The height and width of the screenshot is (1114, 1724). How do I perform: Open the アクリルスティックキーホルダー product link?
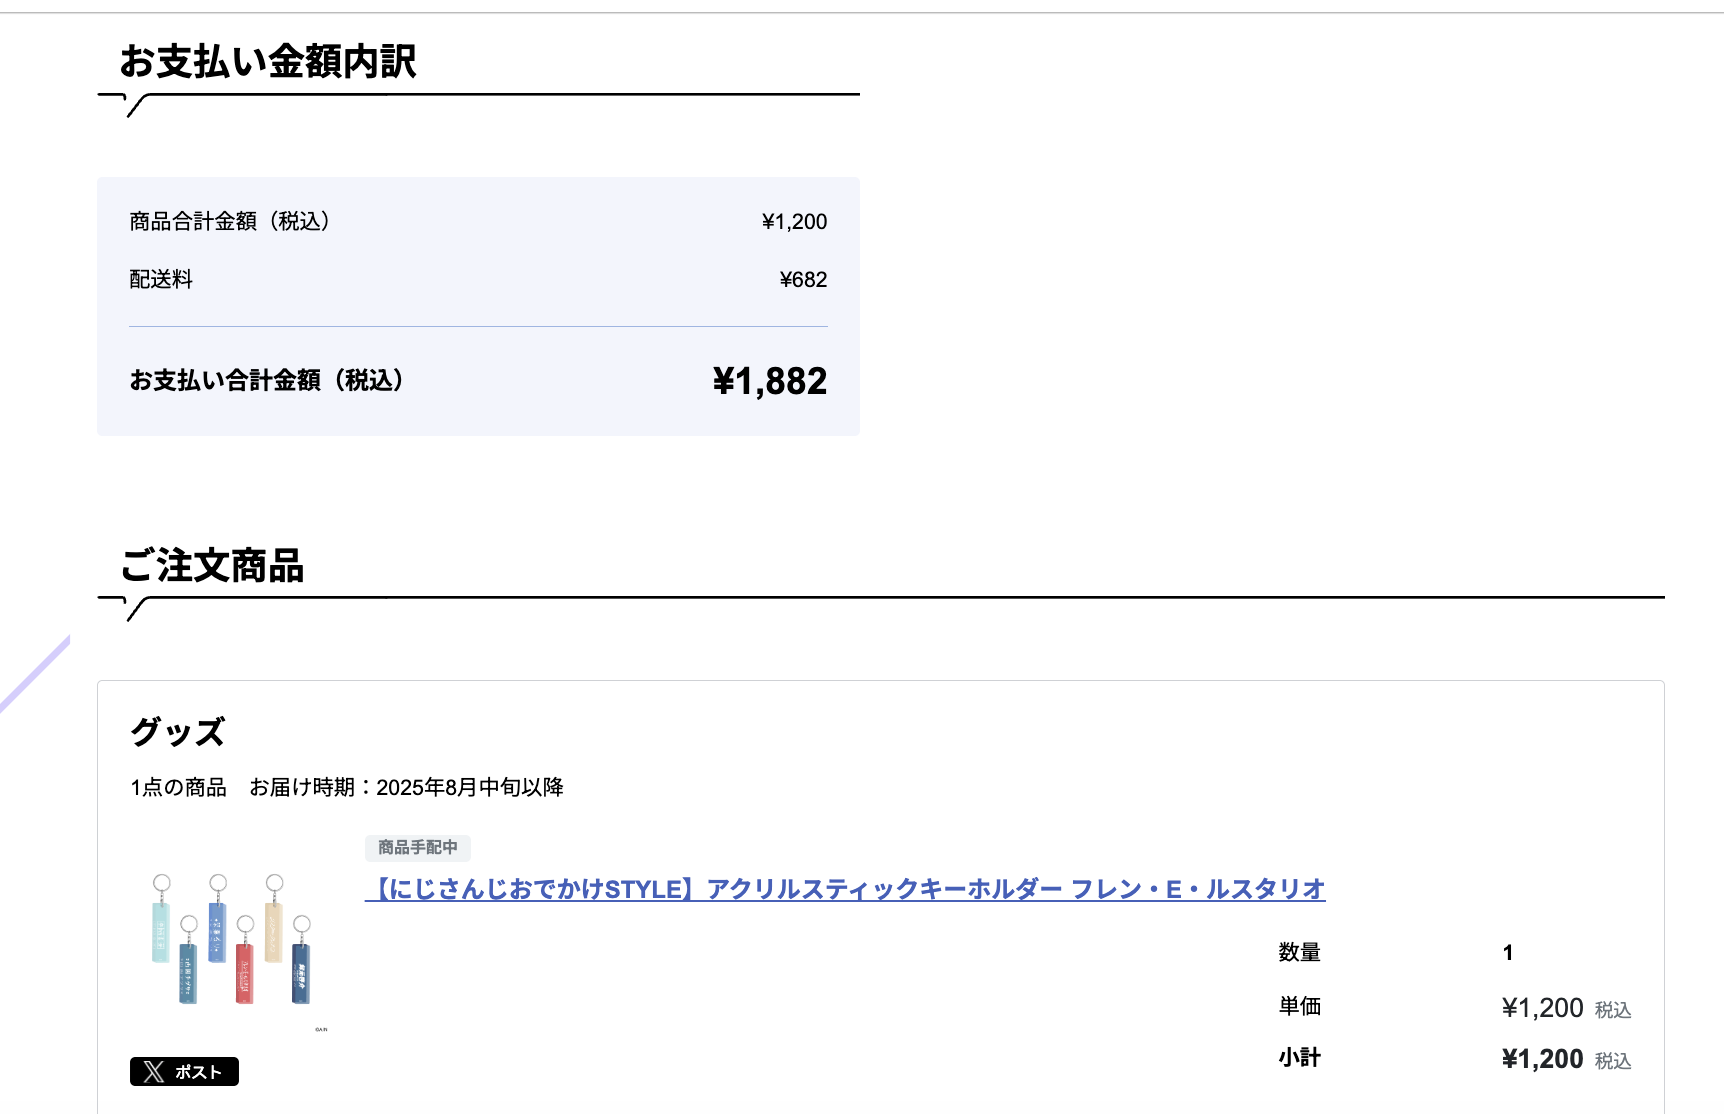pyautogui.click(x=845, y=889)
